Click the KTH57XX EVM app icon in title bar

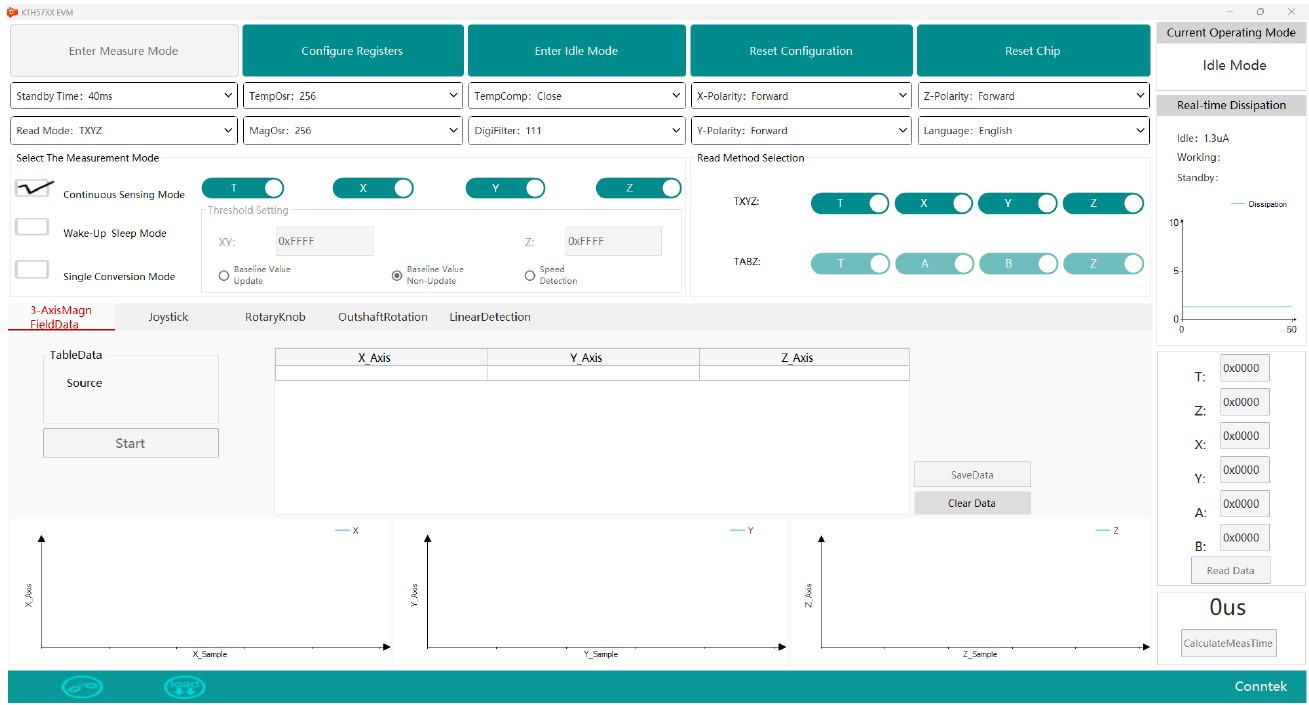point(13,11)
